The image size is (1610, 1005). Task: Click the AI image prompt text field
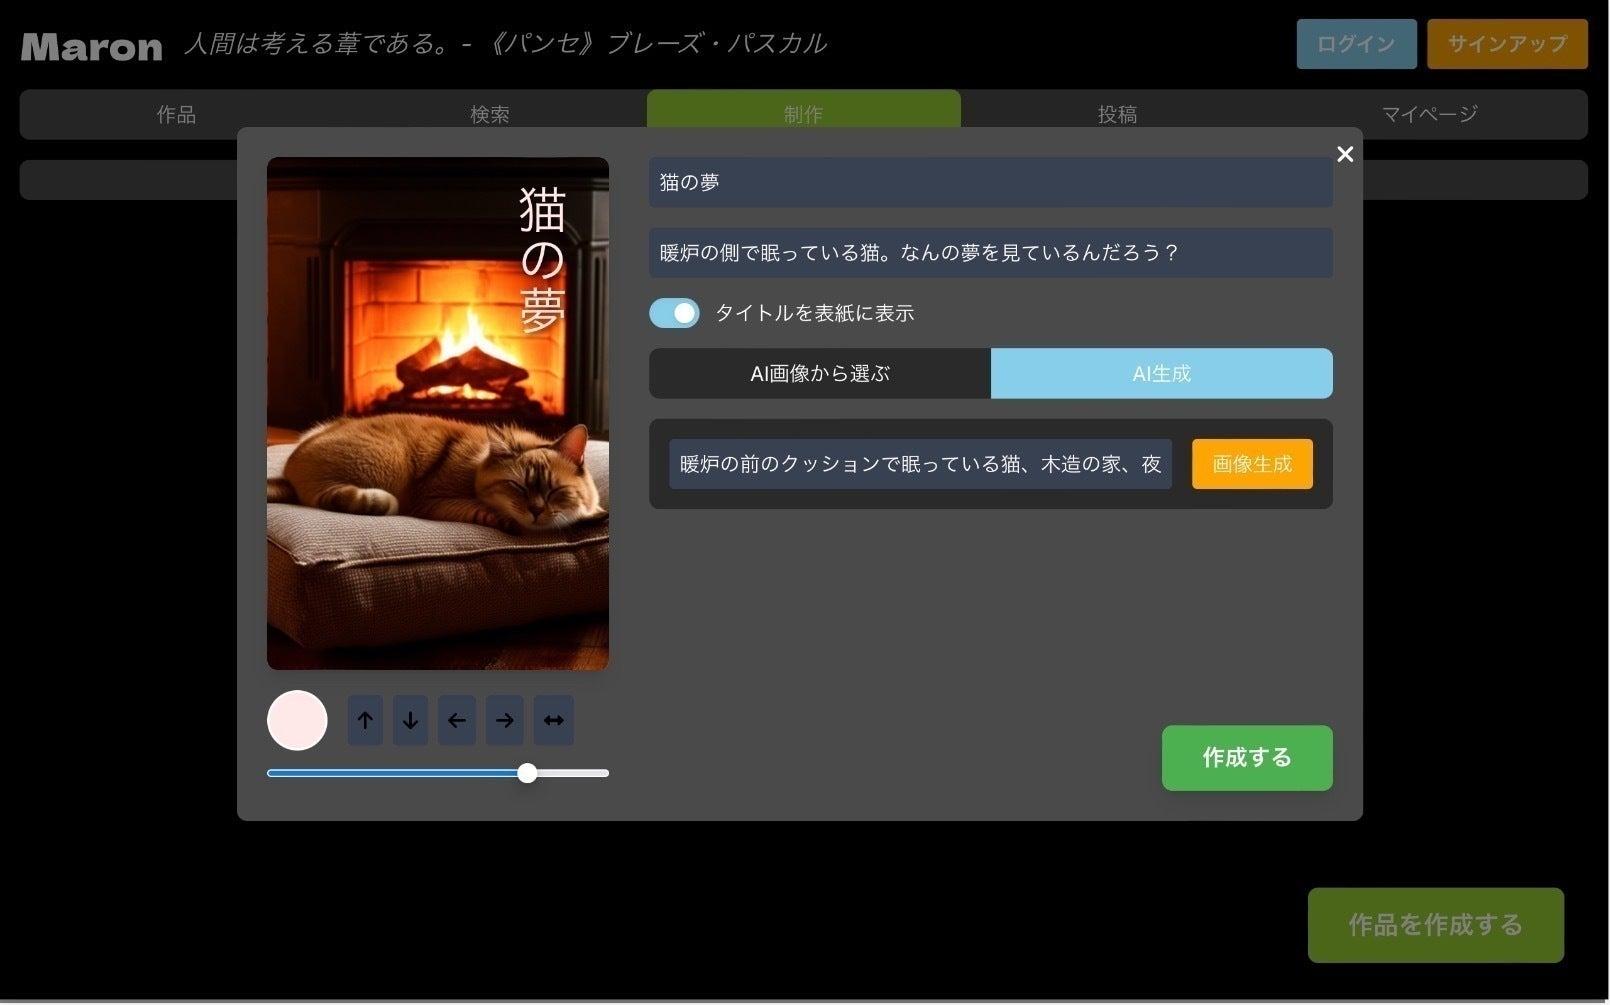tap(920, 464)
